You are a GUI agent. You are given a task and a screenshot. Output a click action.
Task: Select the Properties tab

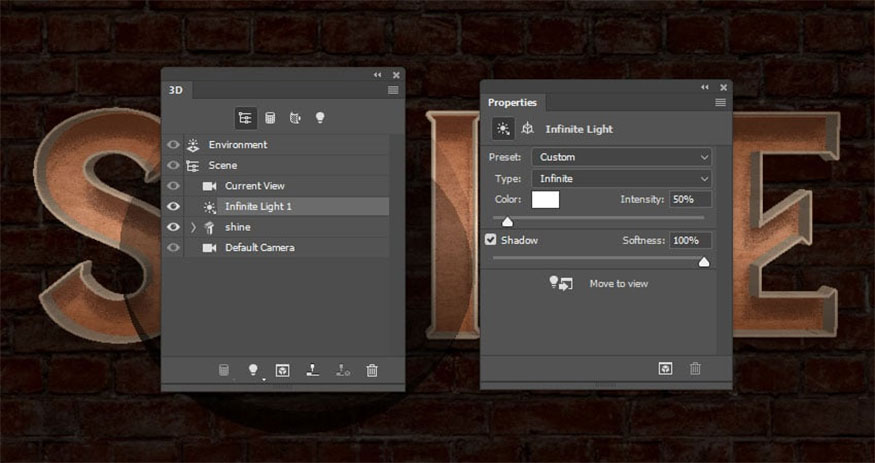pyautogui.click(x=512, y=102)
